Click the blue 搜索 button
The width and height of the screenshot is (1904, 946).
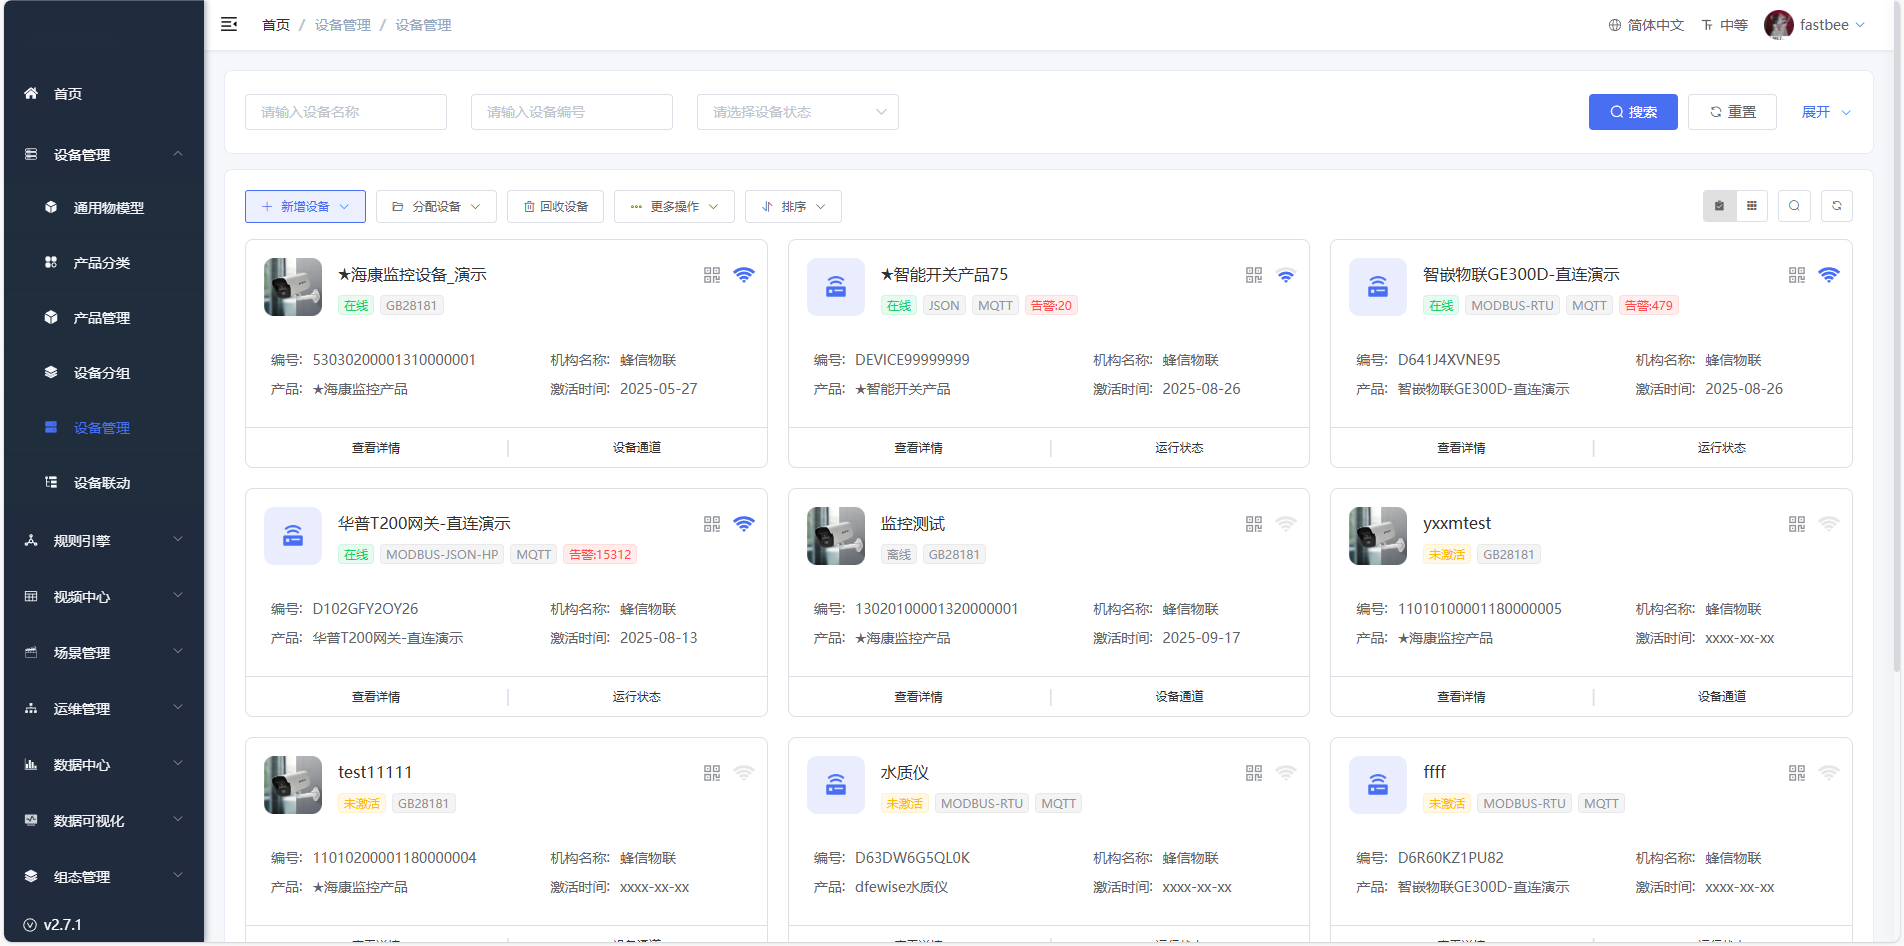1632,112
